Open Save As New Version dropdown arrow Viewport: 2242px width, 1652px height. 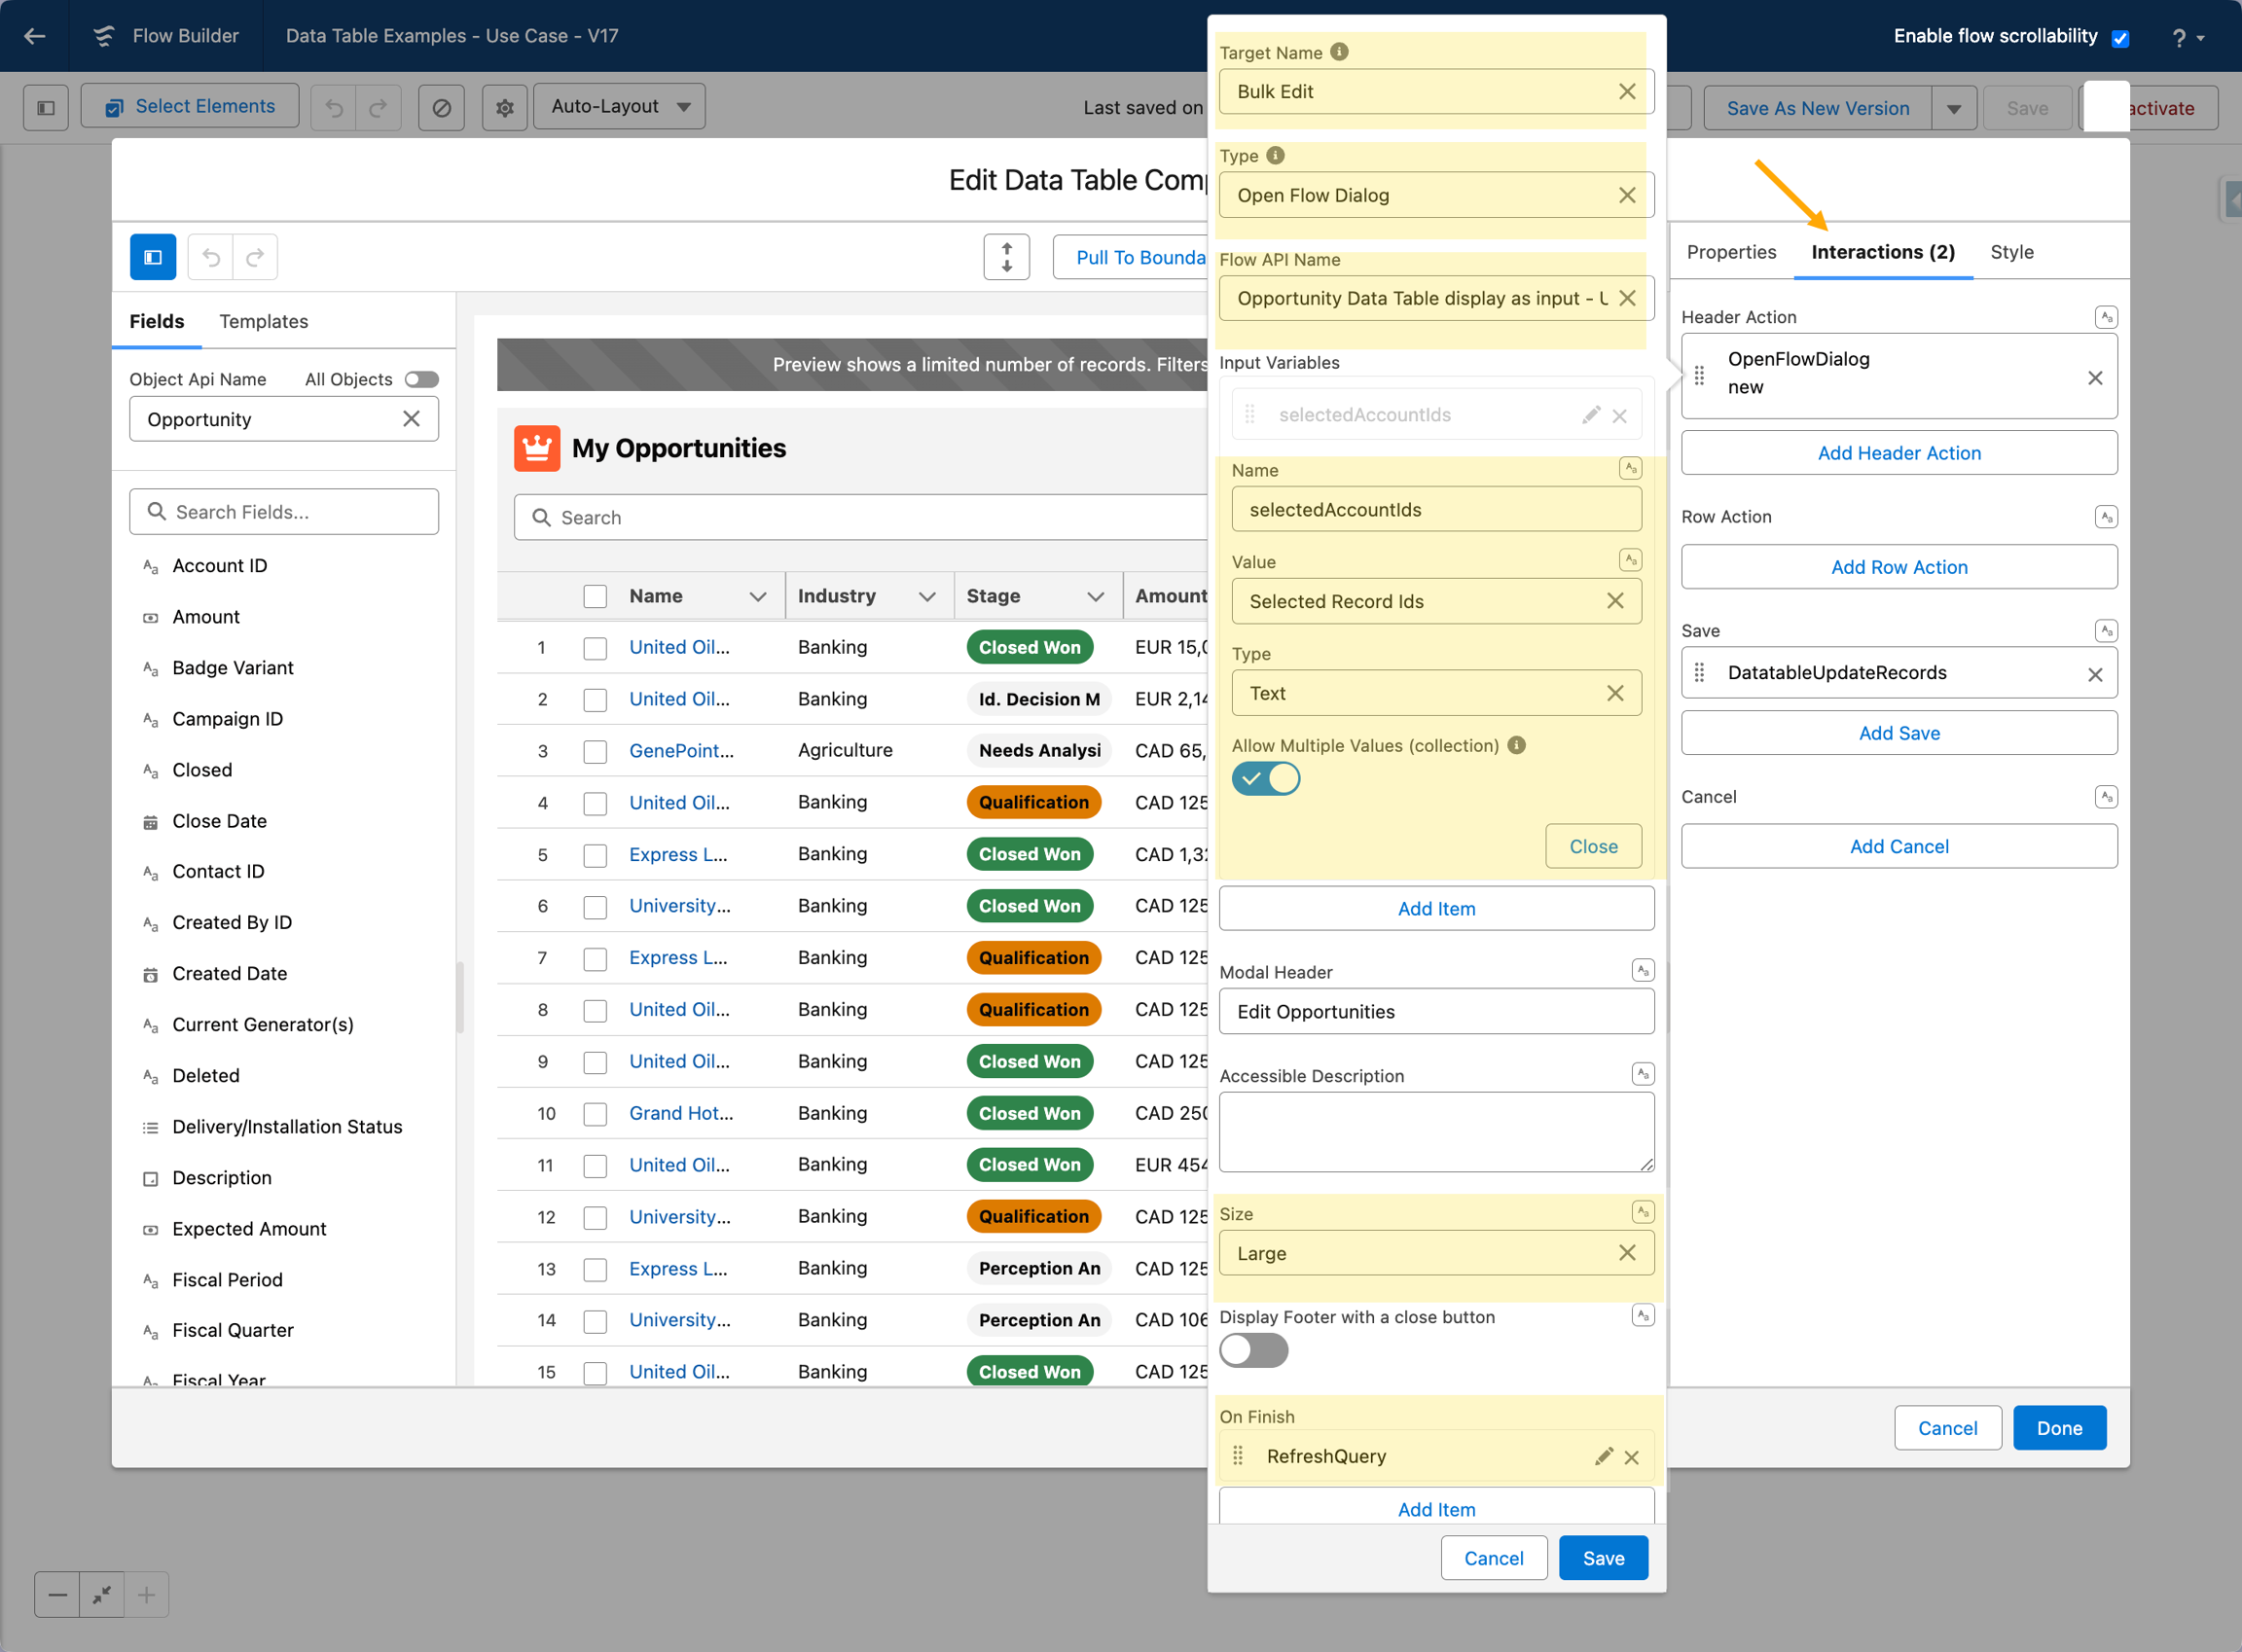click(1953, 108)
